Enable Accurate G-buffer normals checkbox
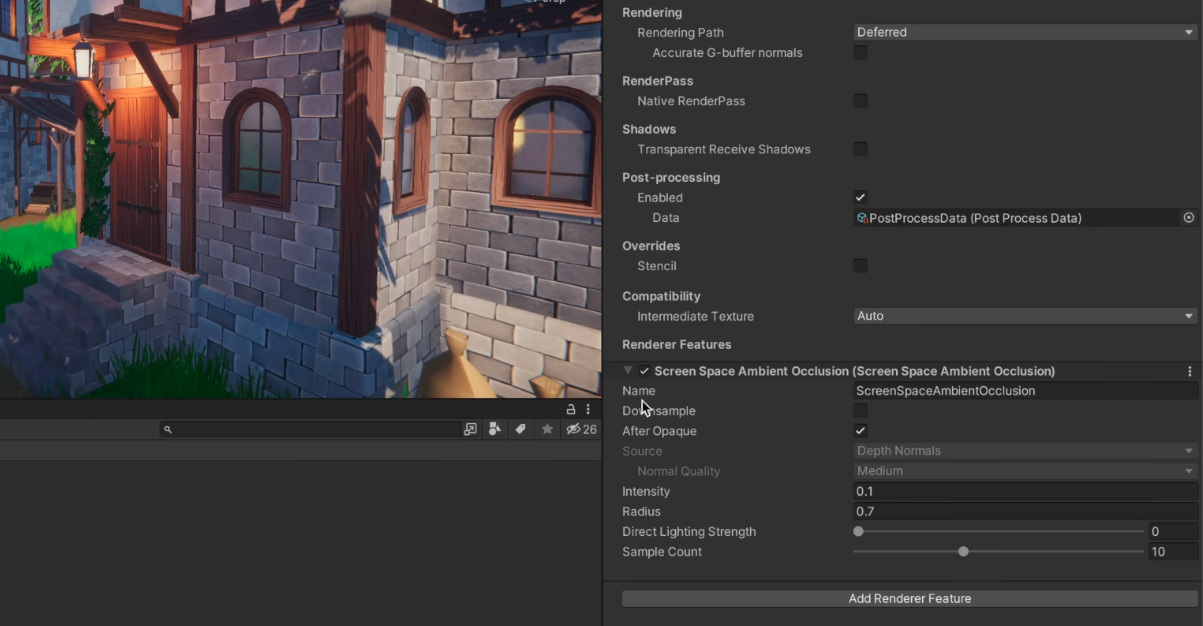This screenshot has height=626, width=1203. pos(860,52)
